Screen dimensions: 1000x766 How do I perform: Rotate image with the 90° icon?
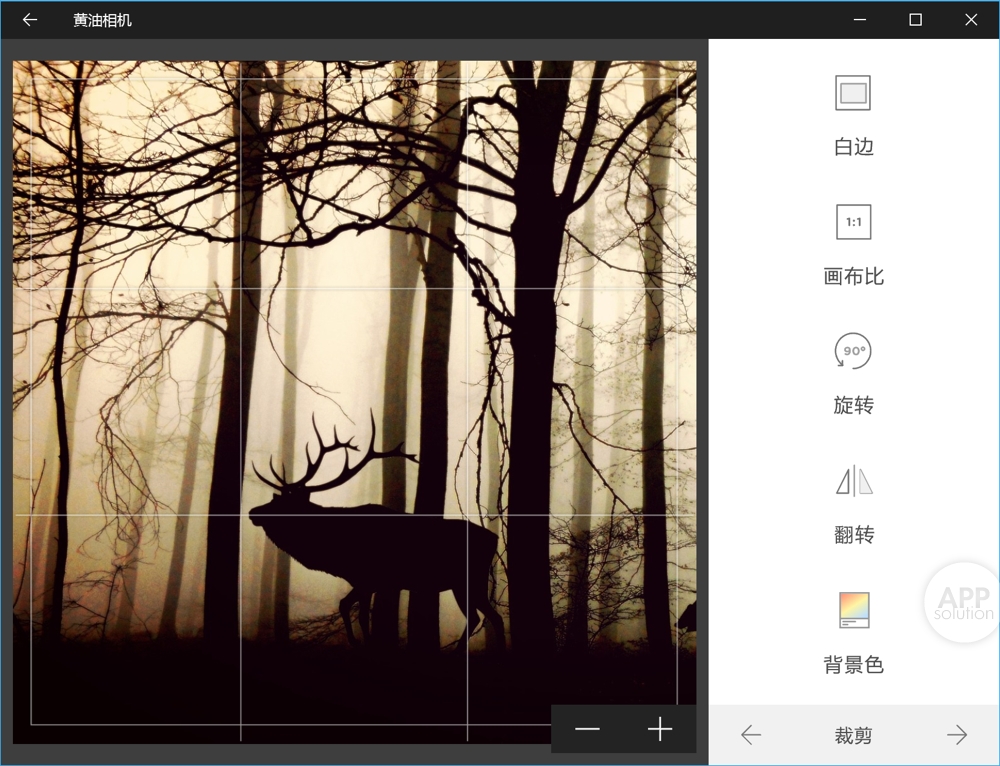click(x=853, y=351)
